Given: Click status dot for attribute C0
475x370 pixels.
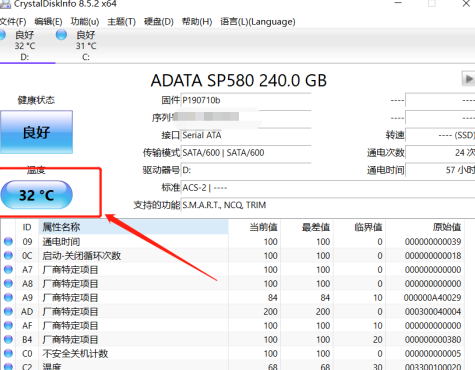Looking at the screenshot, I should (8, 353).
